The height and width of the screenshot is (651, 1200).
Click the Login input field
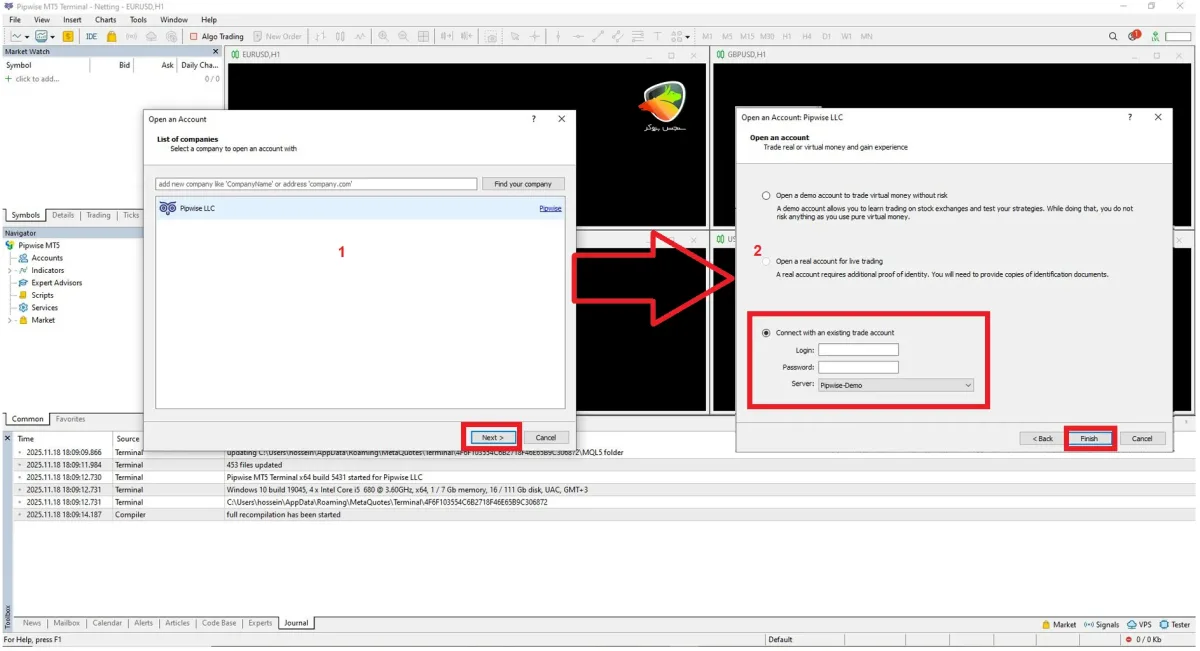(858, 350)
